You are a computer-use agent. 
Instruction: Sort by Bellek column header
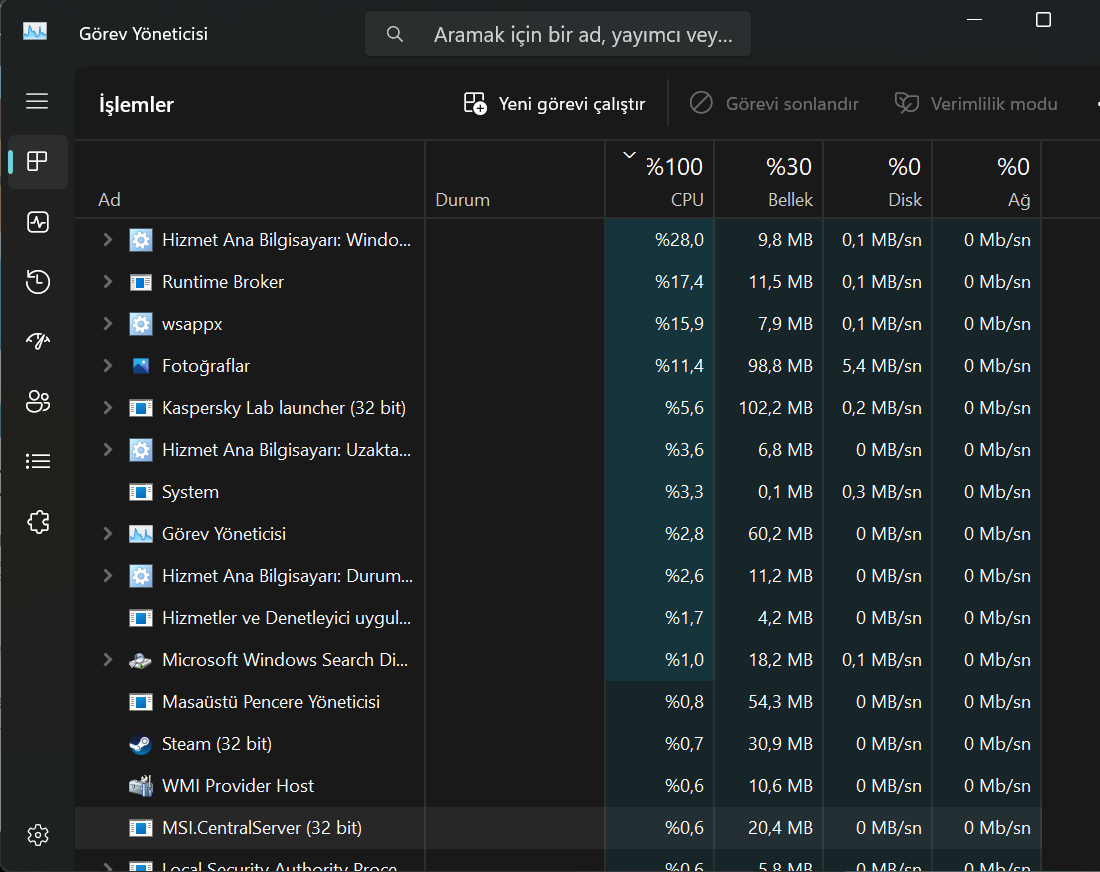[769, 180]
